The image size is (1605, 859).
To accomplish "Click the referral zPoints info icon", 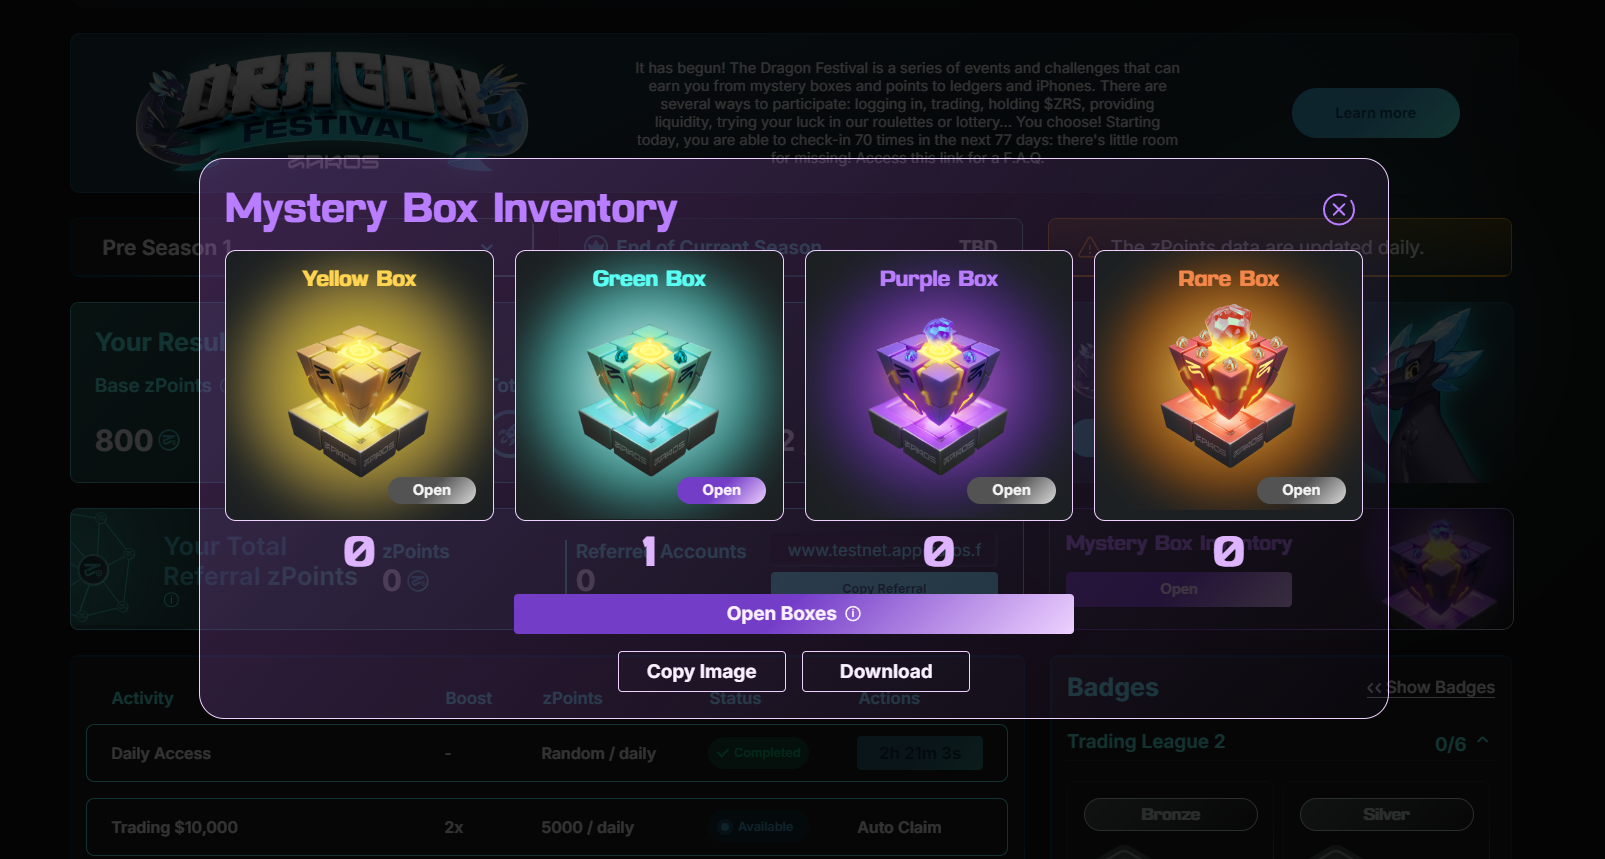I will pyautogui.click(x=171, y=600).
